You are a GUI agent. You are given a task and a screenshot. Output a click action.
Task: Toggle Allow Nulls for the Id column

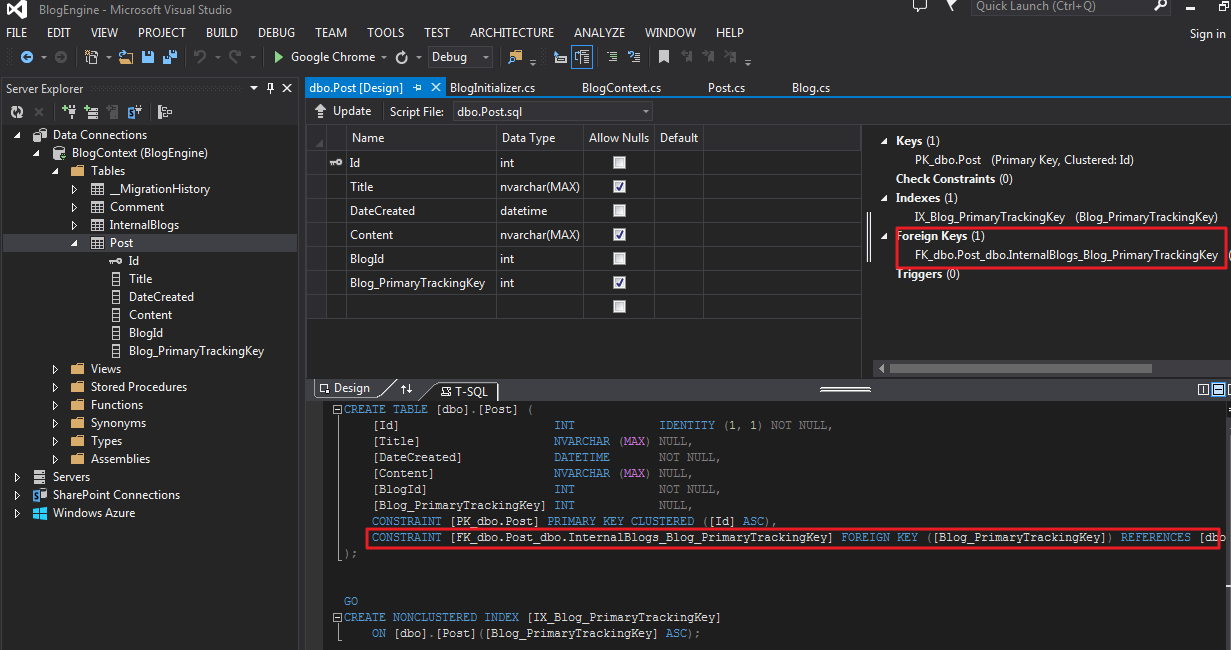(619, 162)
